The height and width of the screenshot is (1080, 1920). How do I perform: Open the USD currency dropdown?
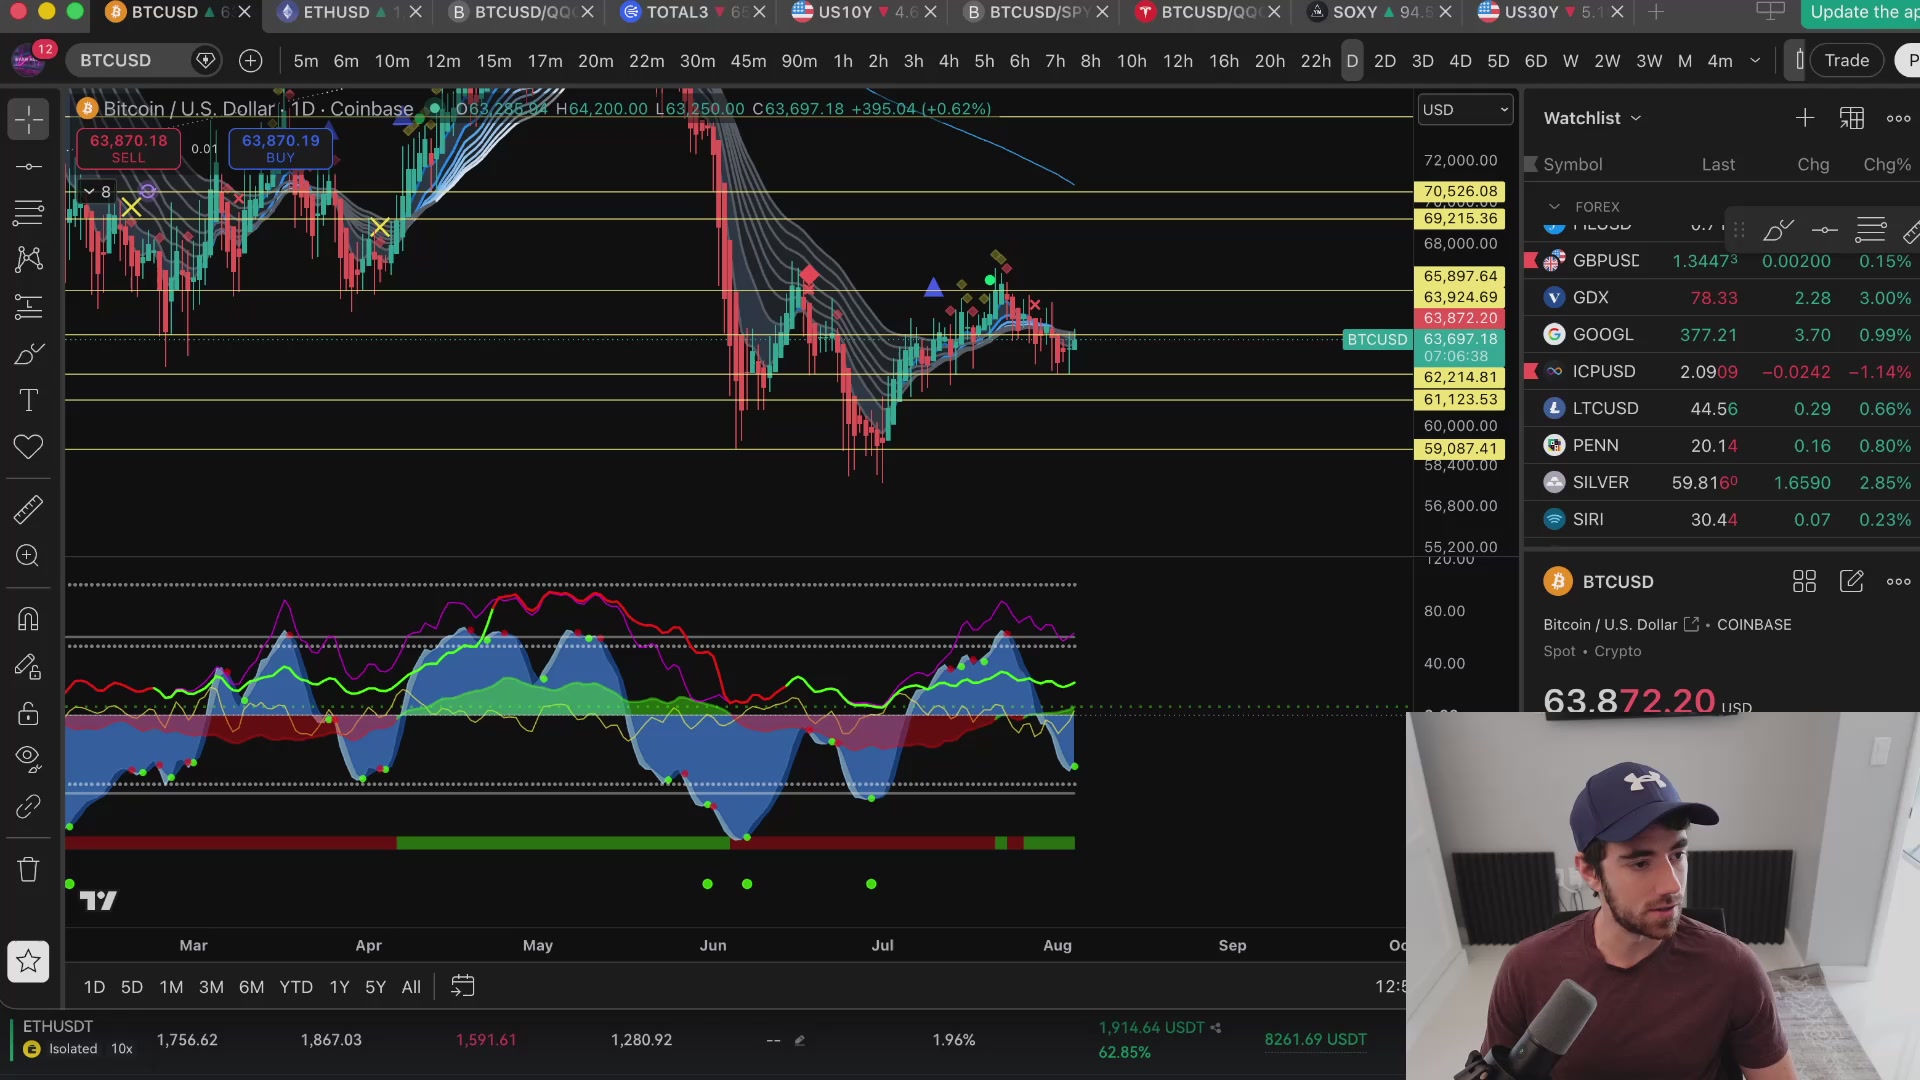click(1465, 109)
